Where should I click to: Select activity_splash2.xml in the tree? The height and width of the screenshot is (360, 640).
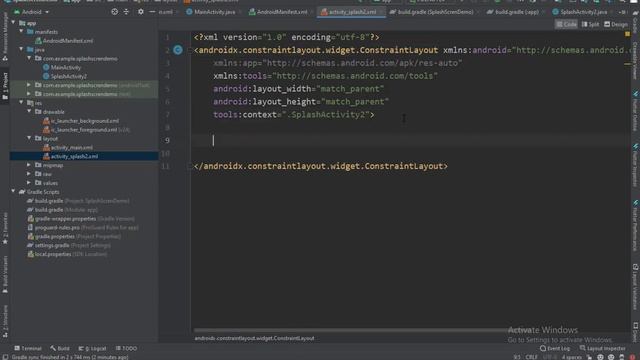[x=70, y=156]
